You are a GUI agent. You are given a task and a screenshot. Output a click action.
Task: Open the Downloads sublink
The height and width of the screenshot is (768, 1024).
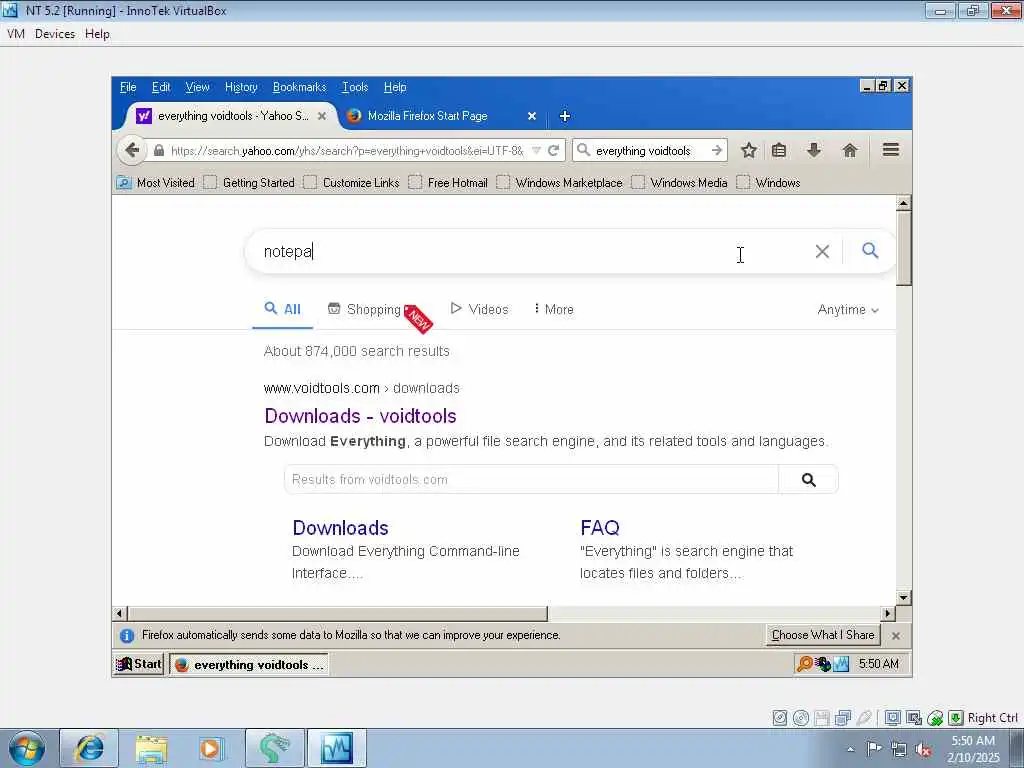(x=340, y=528)
